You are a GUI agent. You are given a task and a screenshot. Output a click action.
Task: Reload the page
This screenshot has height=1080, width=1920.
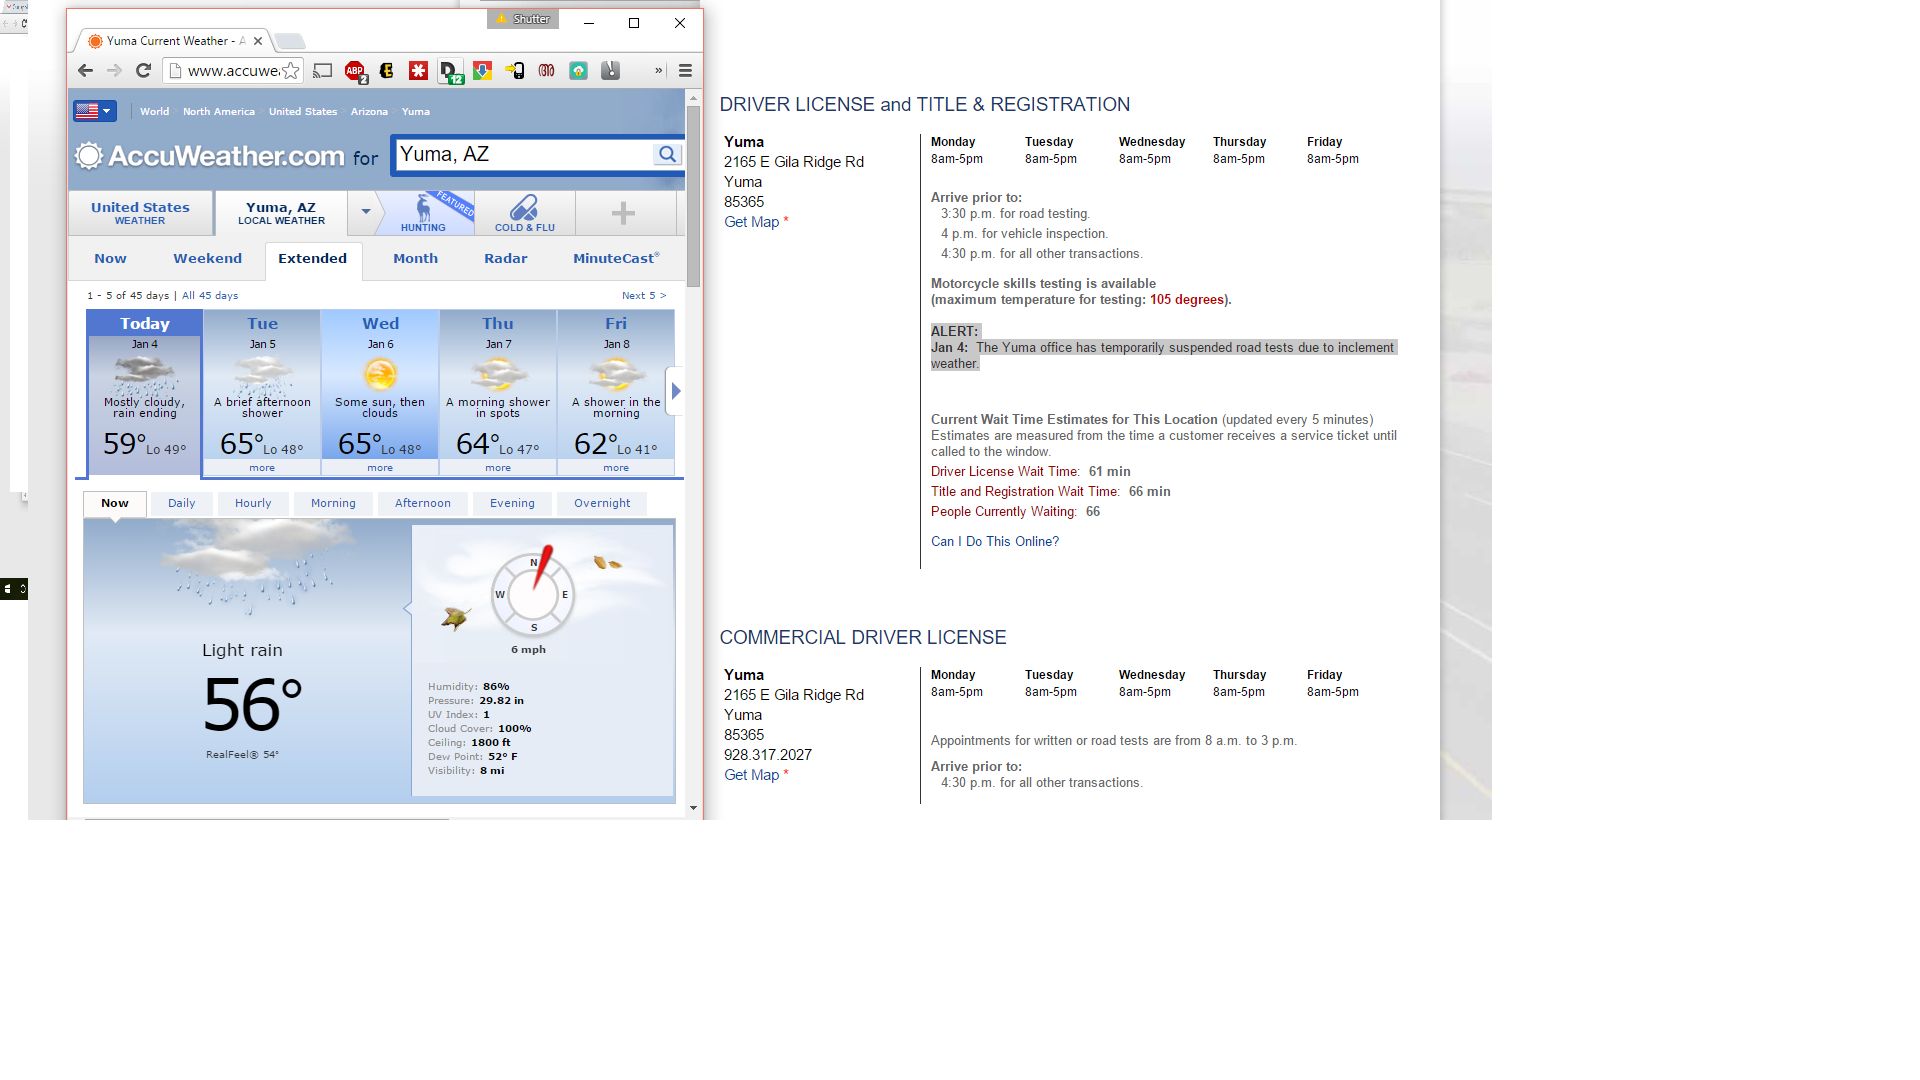[x=143, y=71]
